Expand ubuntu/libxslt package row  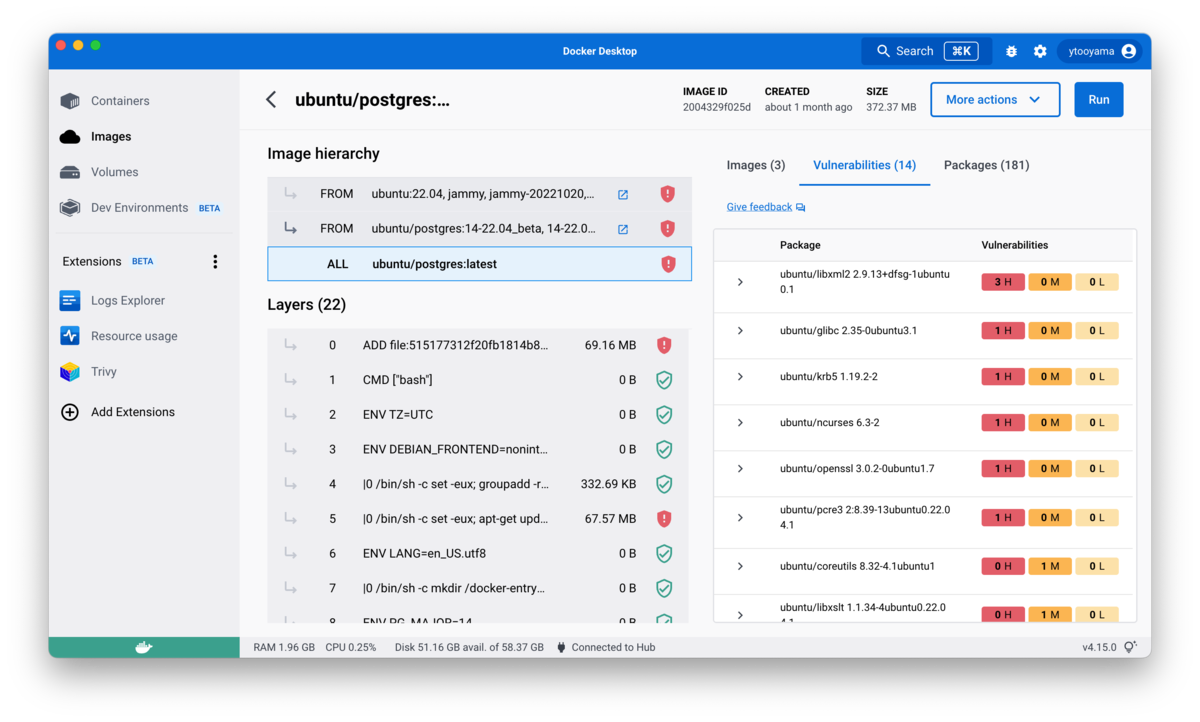coord(740,615)
